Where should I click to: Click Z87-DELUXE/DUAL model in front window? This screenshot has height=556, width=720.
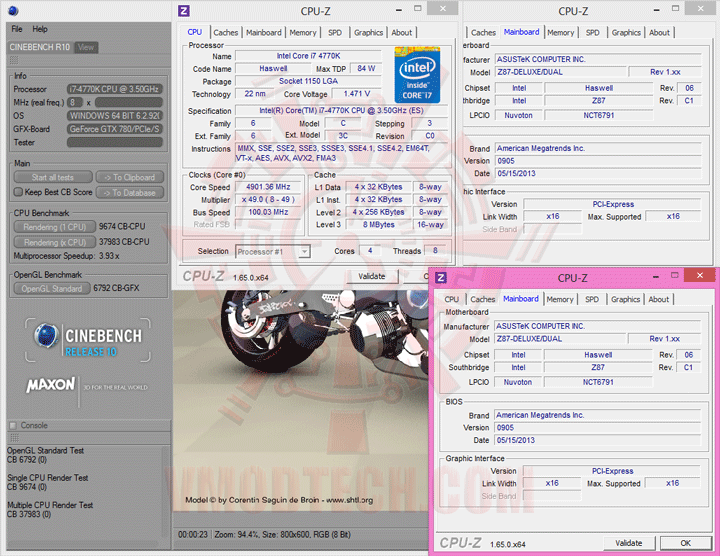click(560, 339)
